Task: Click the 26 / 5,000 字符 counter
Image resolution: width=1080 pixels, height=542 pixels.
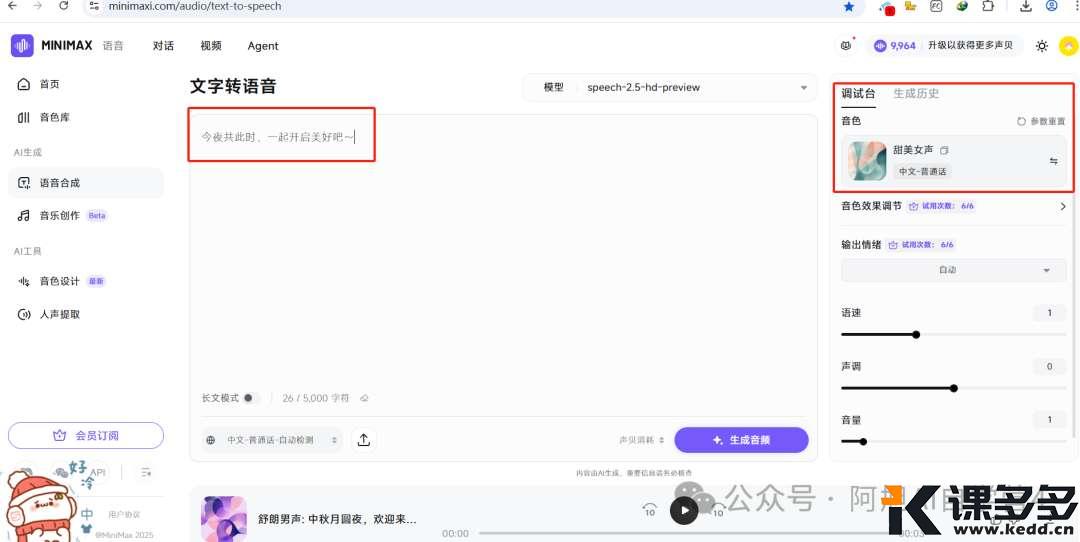Action: pyautogui.click(x=315, y=398)
